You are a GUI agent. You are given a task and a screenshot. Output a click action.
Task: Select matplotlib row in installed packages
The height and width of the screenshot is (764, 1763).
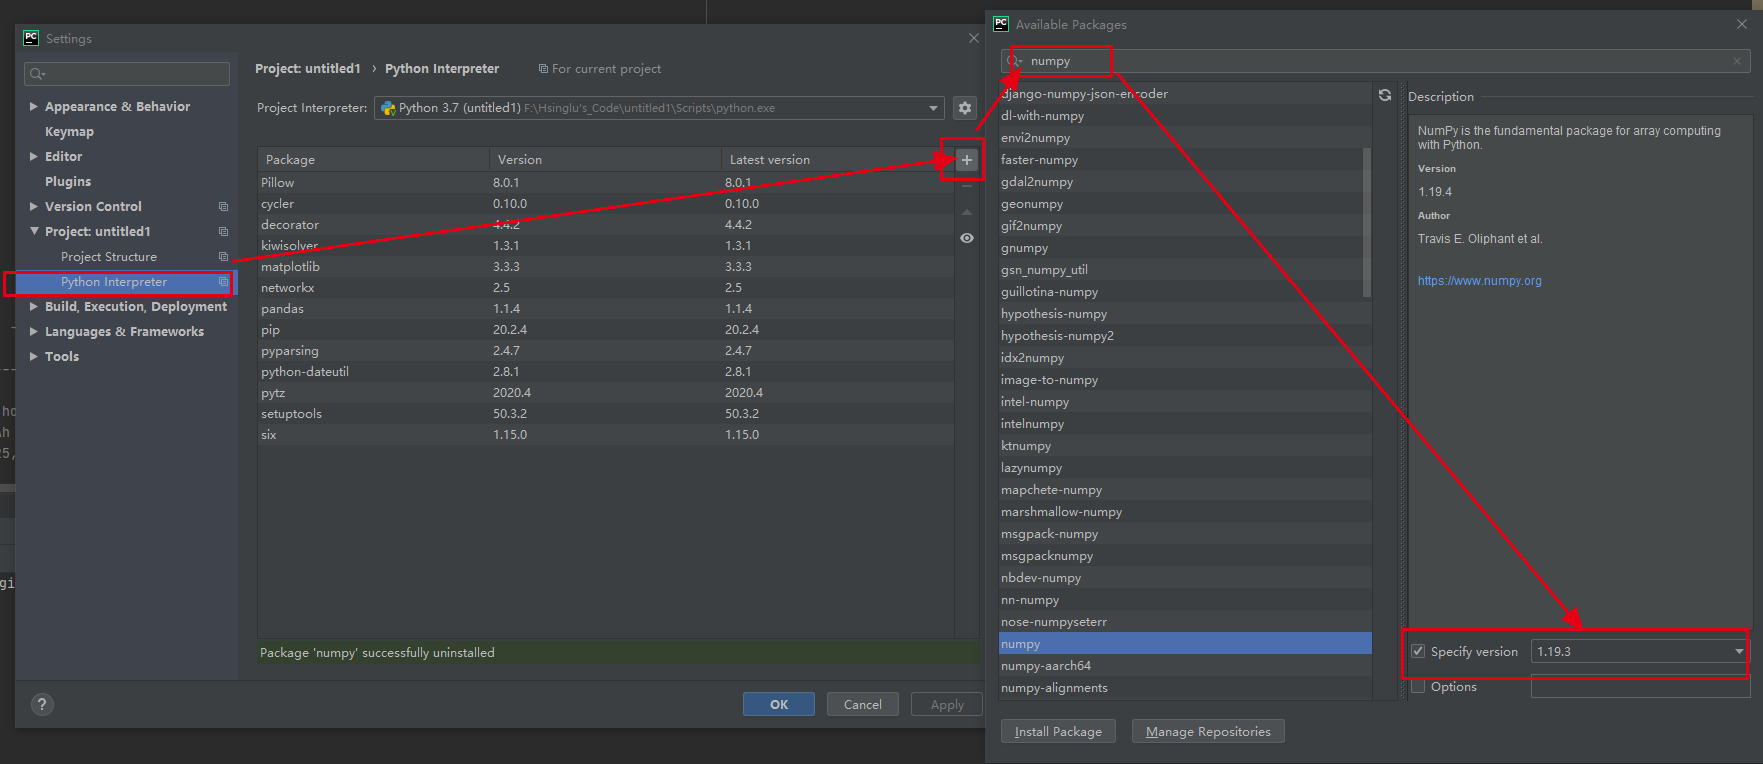click(x=605, y=267)
